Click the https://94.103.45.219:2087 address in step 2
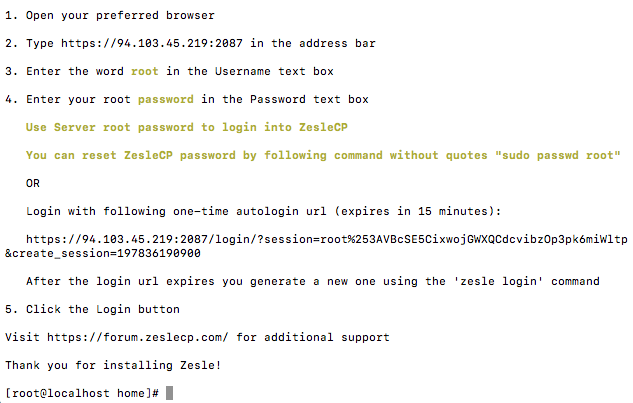Screen dimensions: 633x403 coord(152,43)
